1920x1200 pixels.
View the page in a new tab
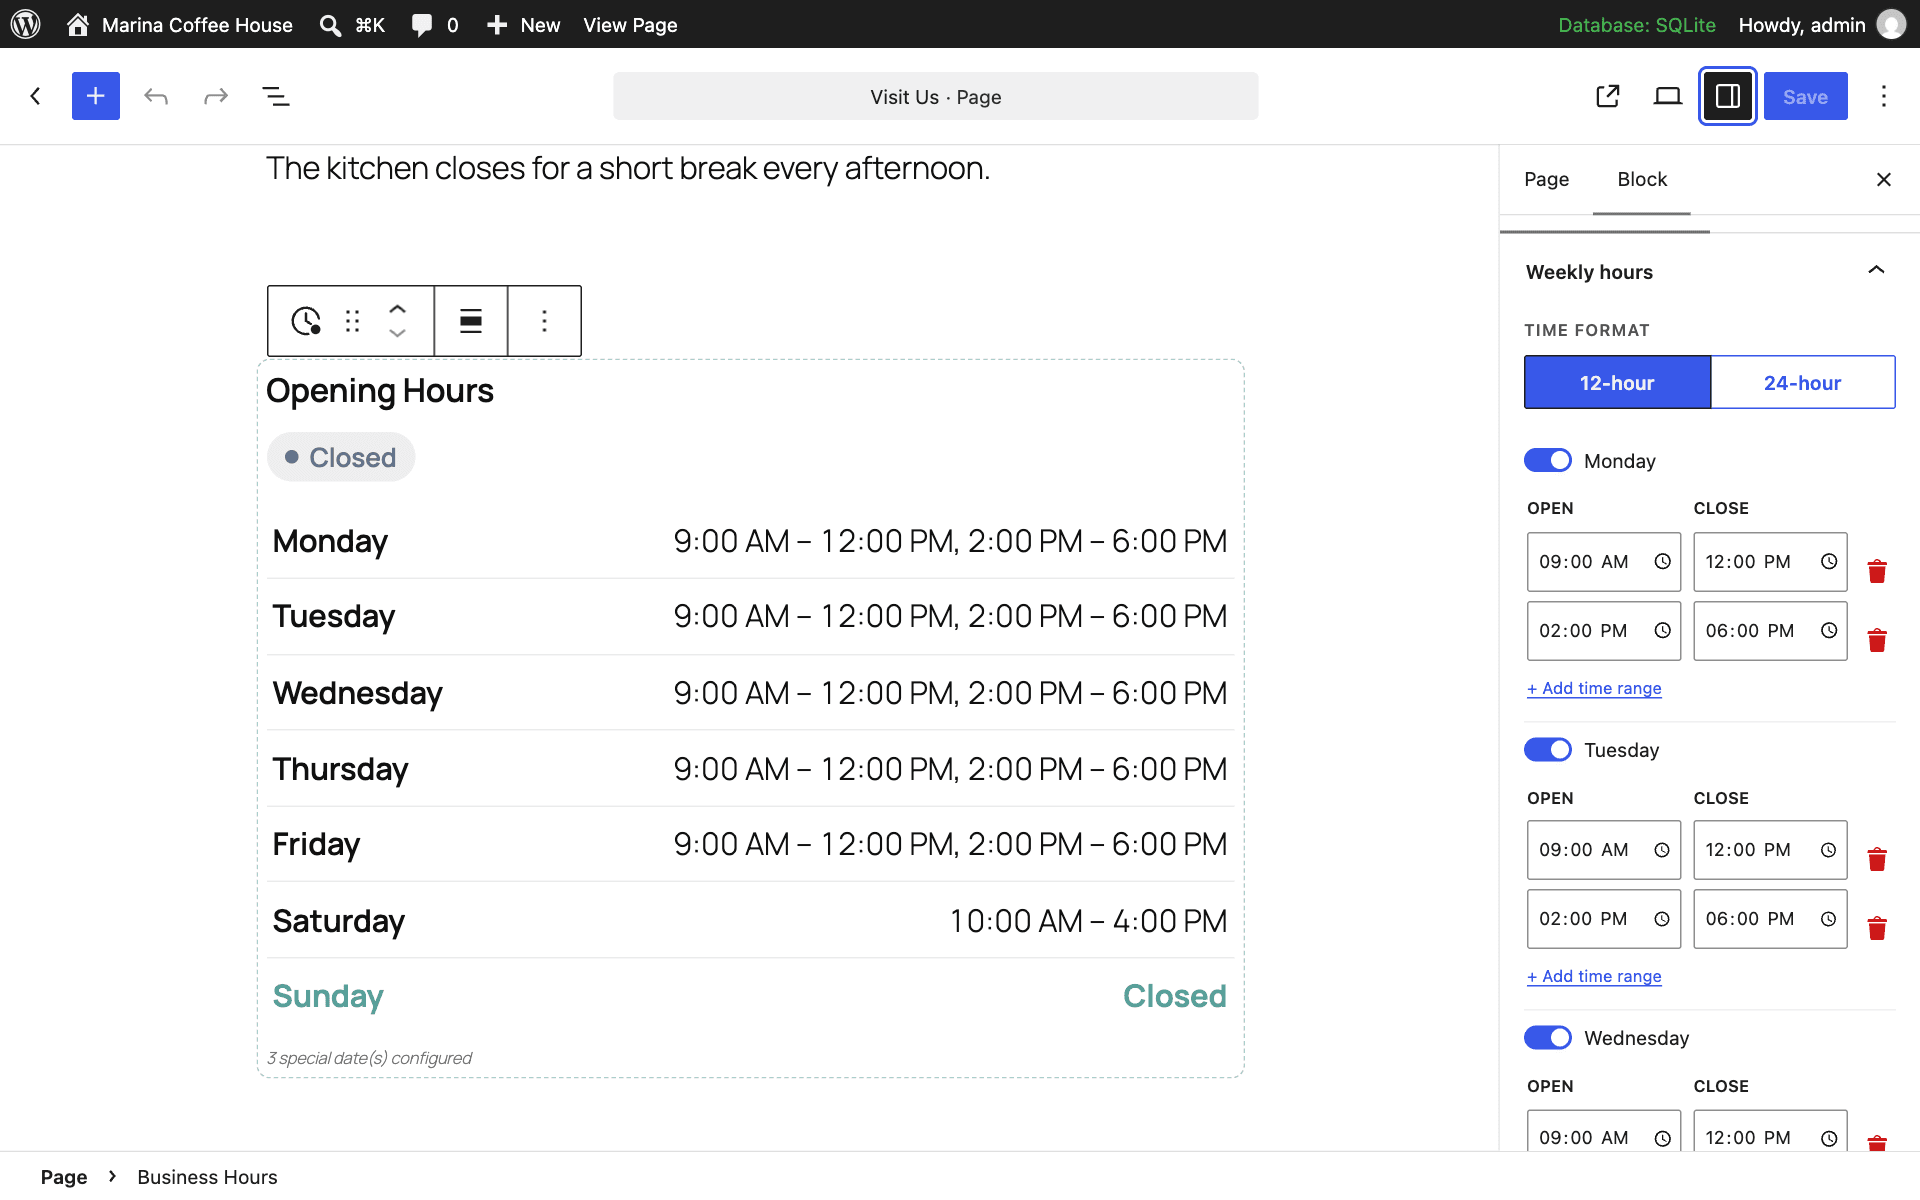[x=1608, y=96]
